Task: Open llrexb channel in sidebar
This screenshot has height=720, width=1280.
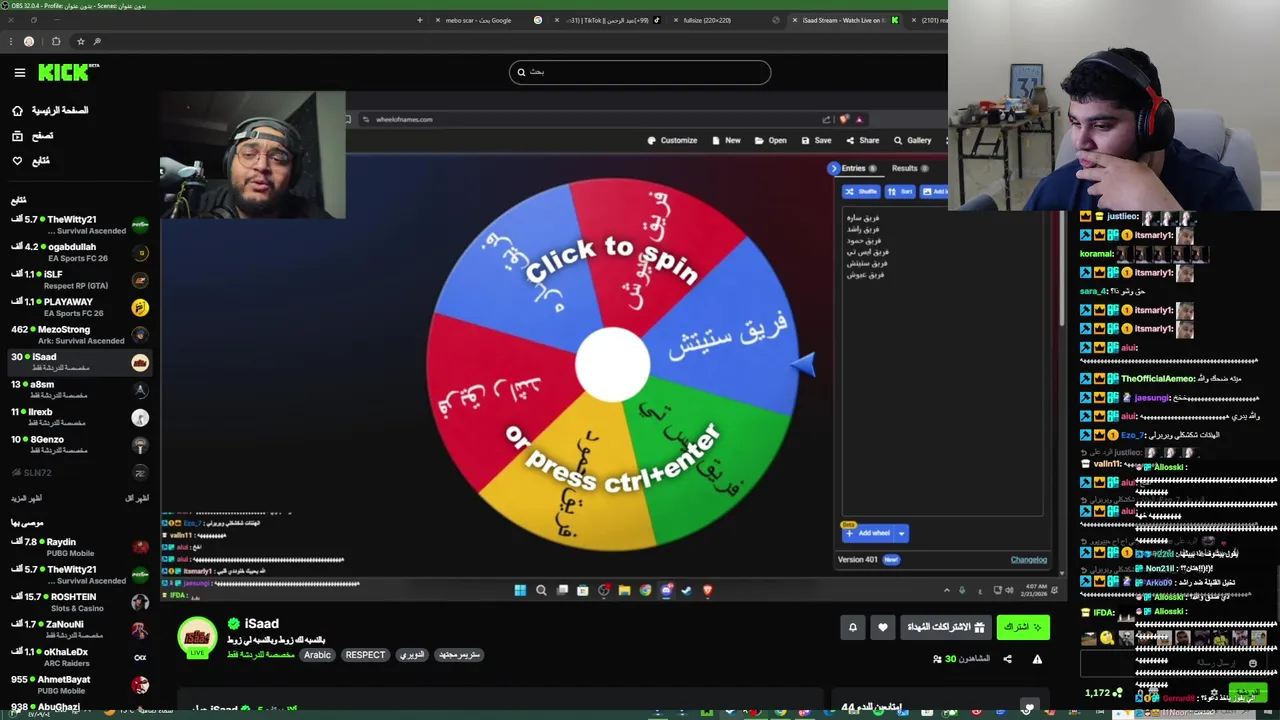Action: click(x=78, y=417)
